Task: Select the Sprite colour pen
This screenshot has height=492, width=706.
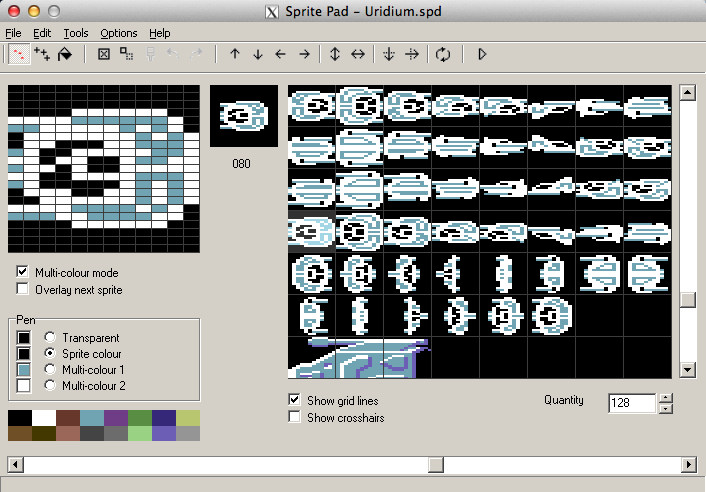Action: point(50,353)
